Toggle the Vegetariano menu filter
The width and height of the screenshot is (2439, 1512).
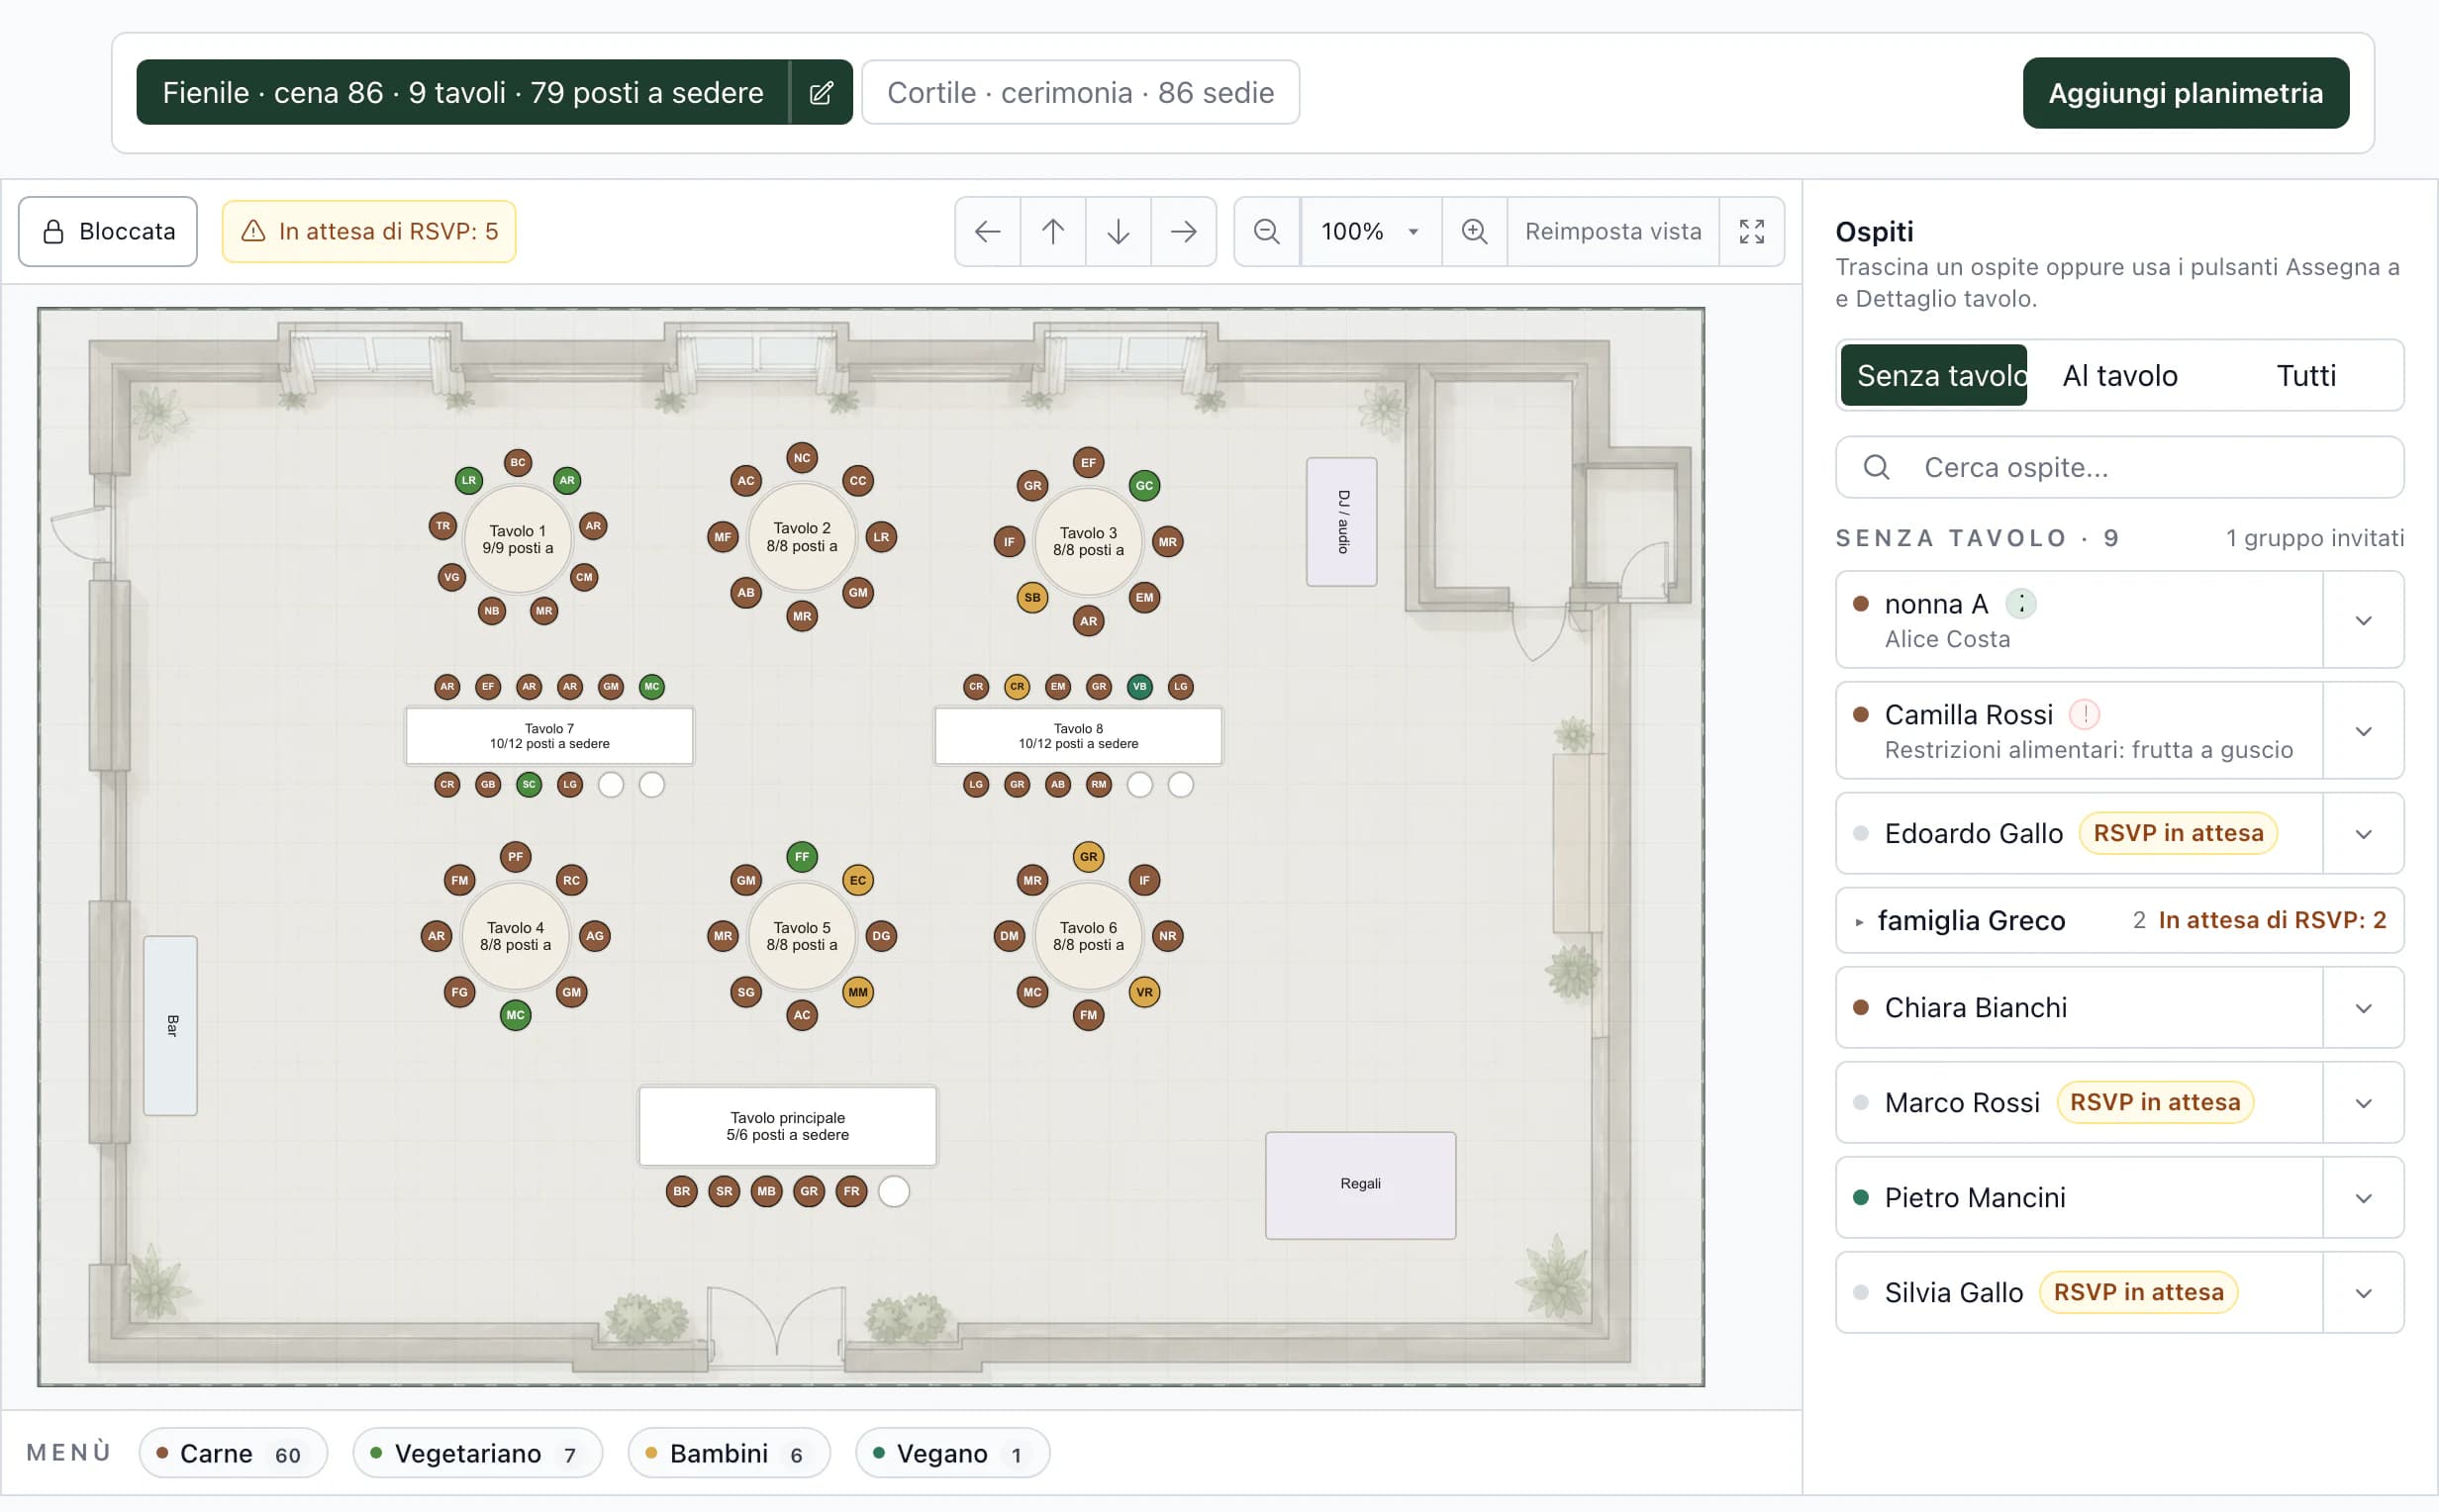(x=478, y=1454)
